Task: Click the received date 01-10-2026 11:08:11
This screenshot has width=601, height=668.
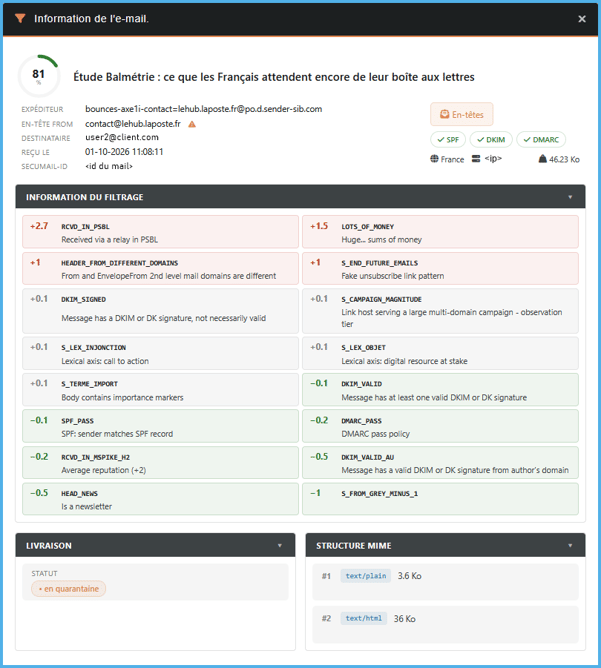Action: click(x=124, y=152)
